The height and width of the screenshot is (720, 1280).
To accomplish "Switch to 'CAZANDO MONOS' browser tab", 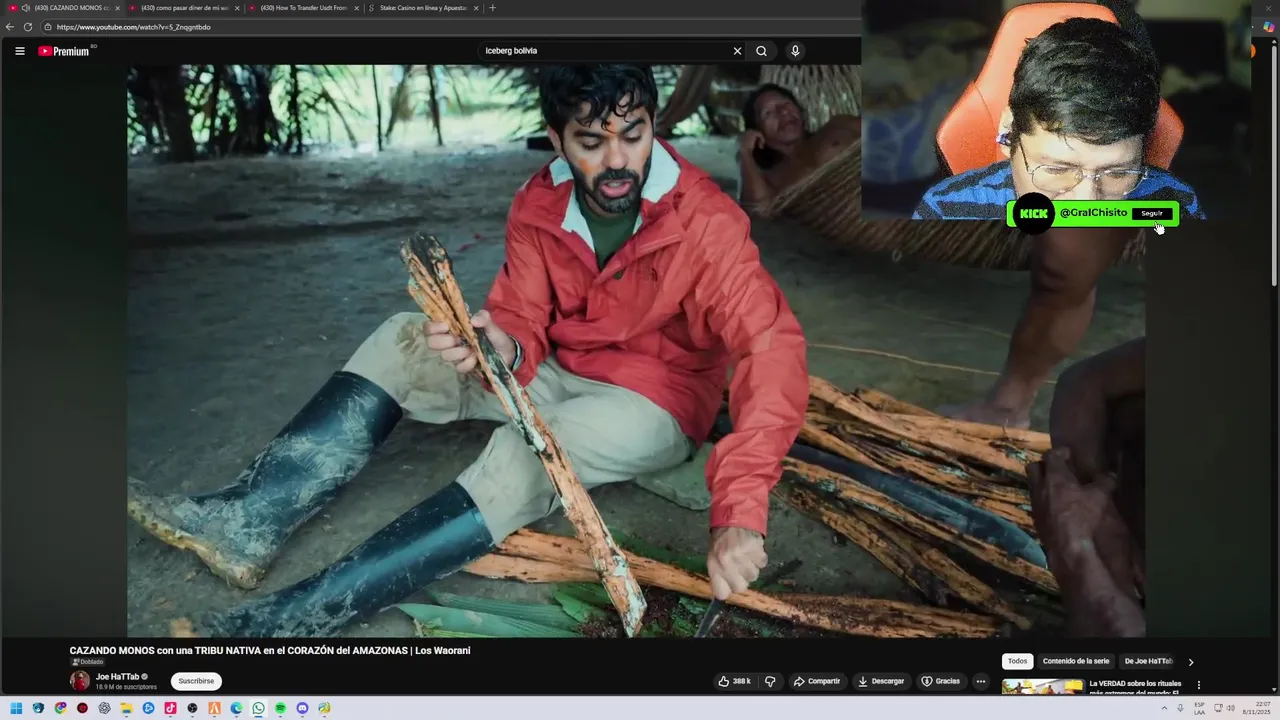I will coord(65,8).
